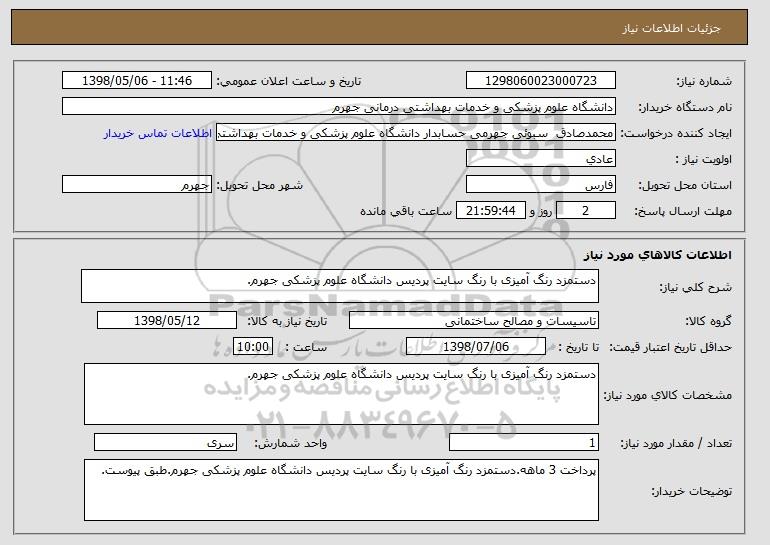Click the days remaining field showing 2
Viewport: 770px width, 545px height.
click(x=586, y=211)
